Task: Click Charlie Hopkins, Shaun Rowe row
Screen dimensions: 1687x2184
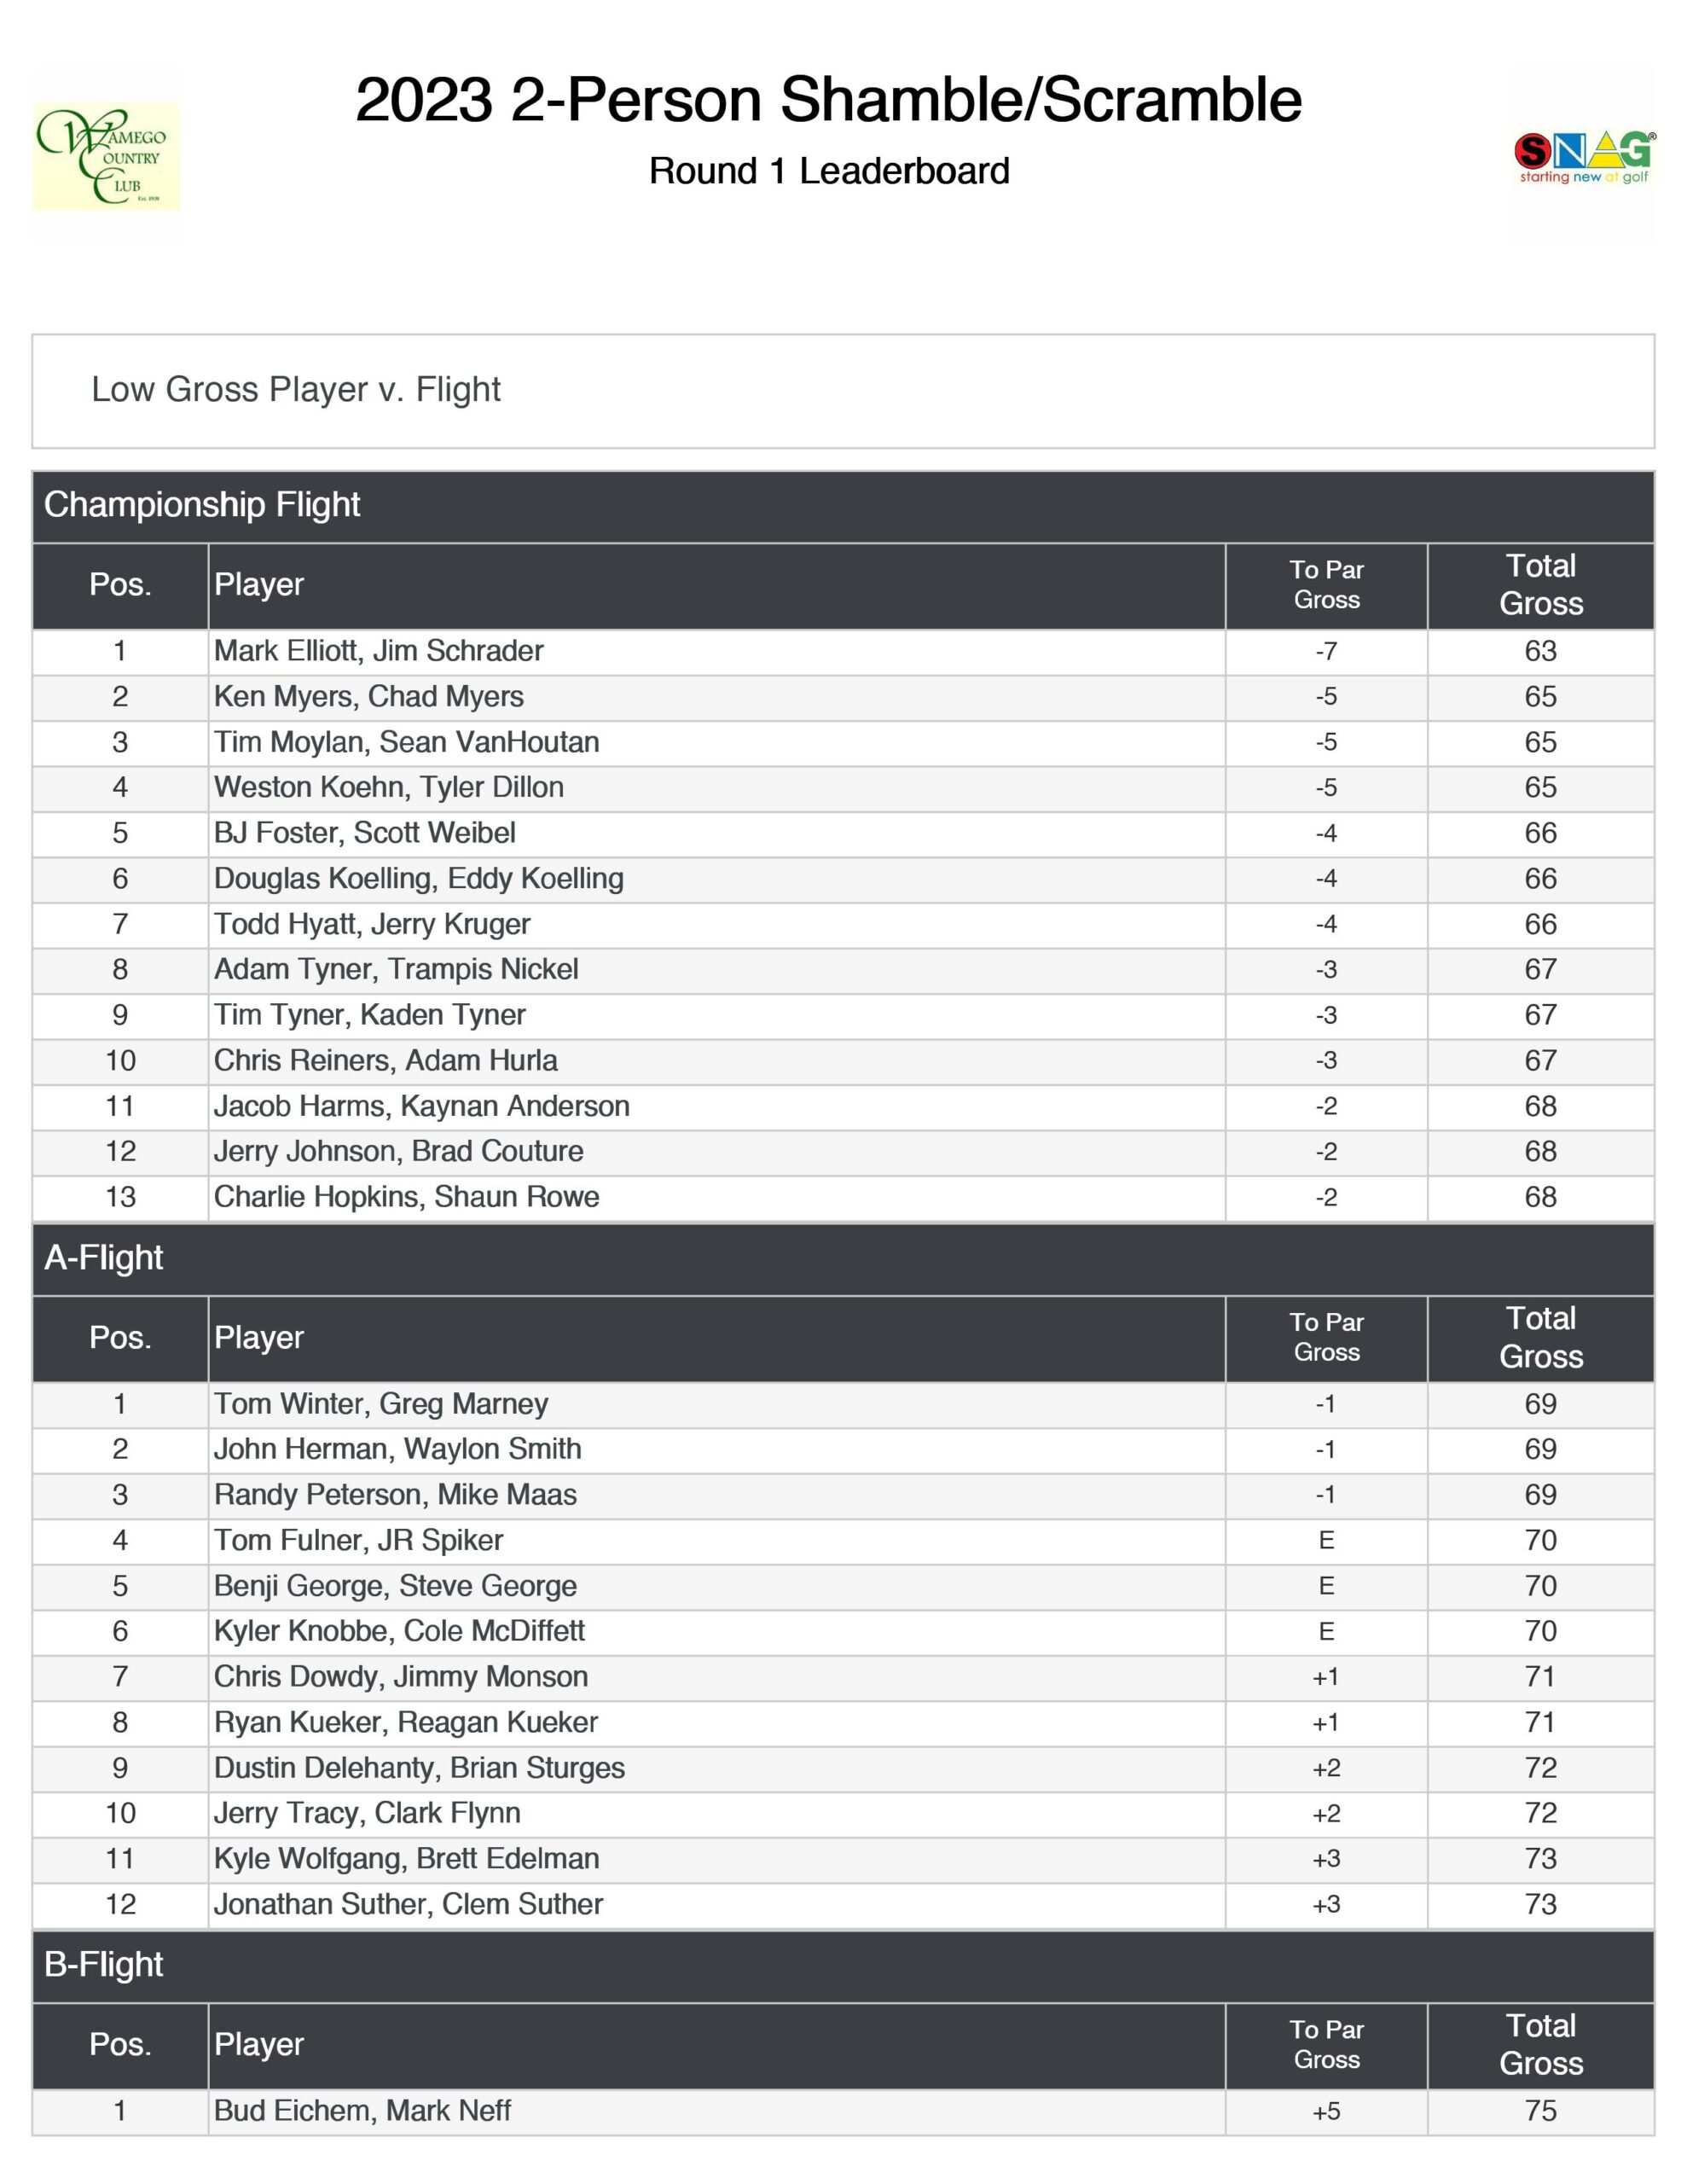Action: [406, 1197]
